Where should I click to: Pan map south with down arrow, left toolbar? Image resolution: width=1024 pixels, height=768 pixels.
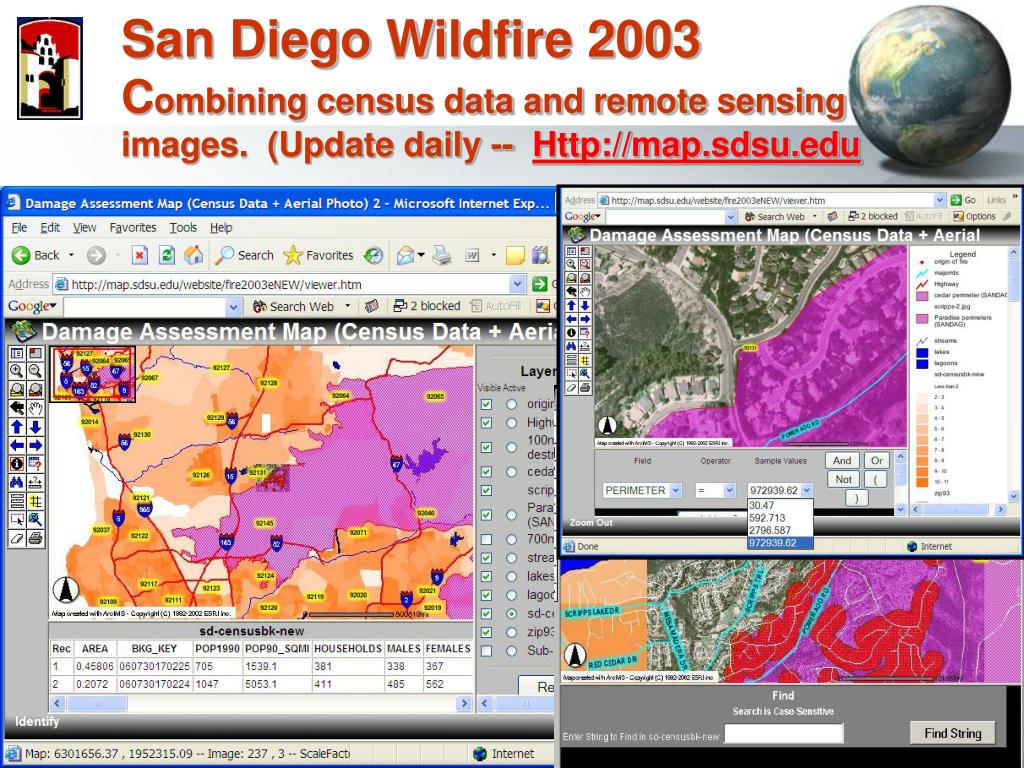click(35, 426)
